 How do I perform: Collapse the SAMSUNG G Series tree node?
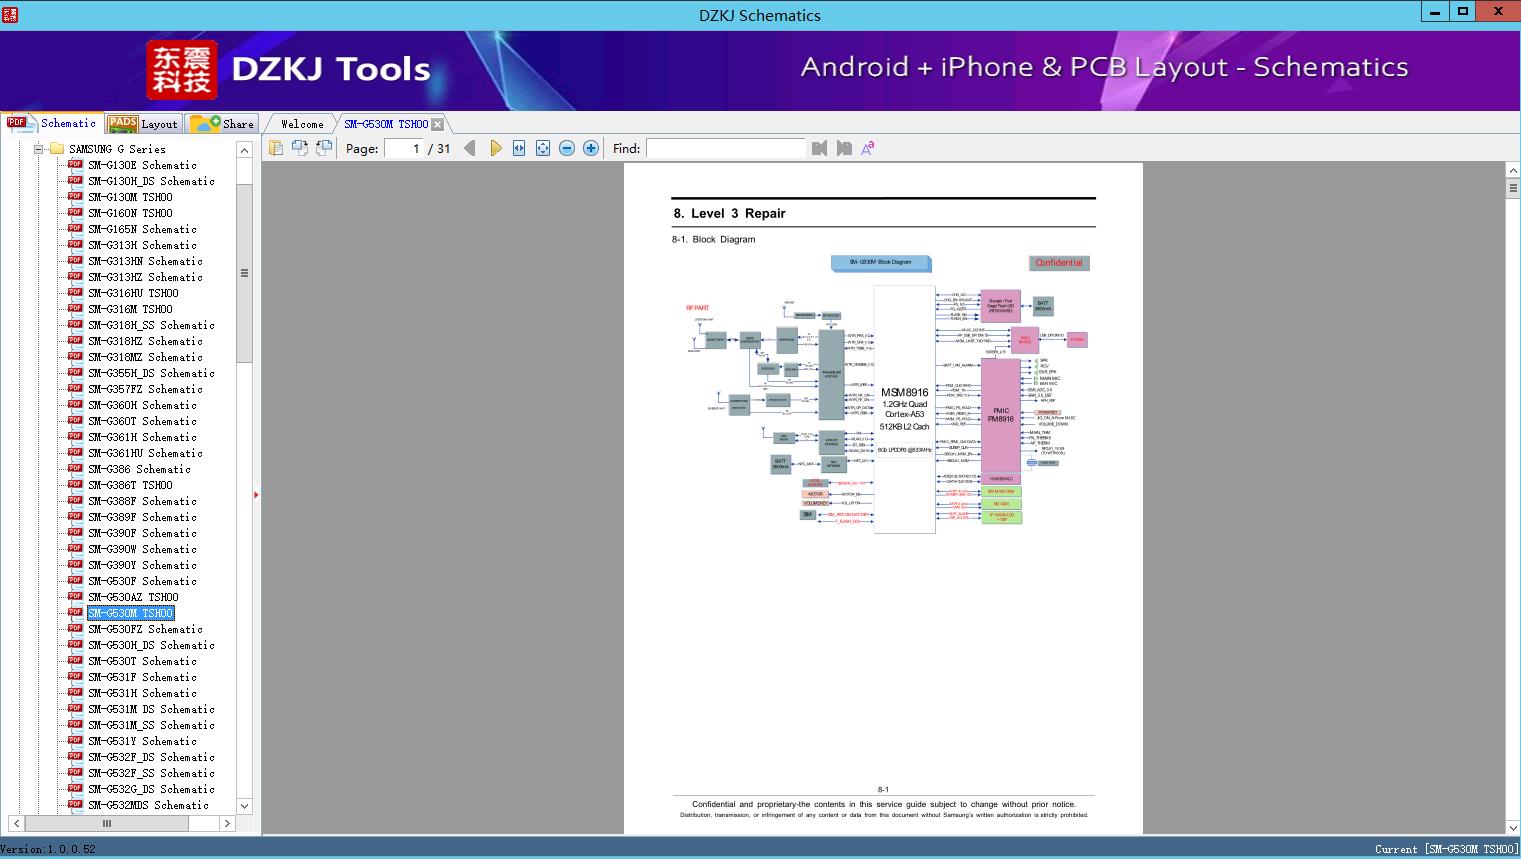(x=39, y=149)
